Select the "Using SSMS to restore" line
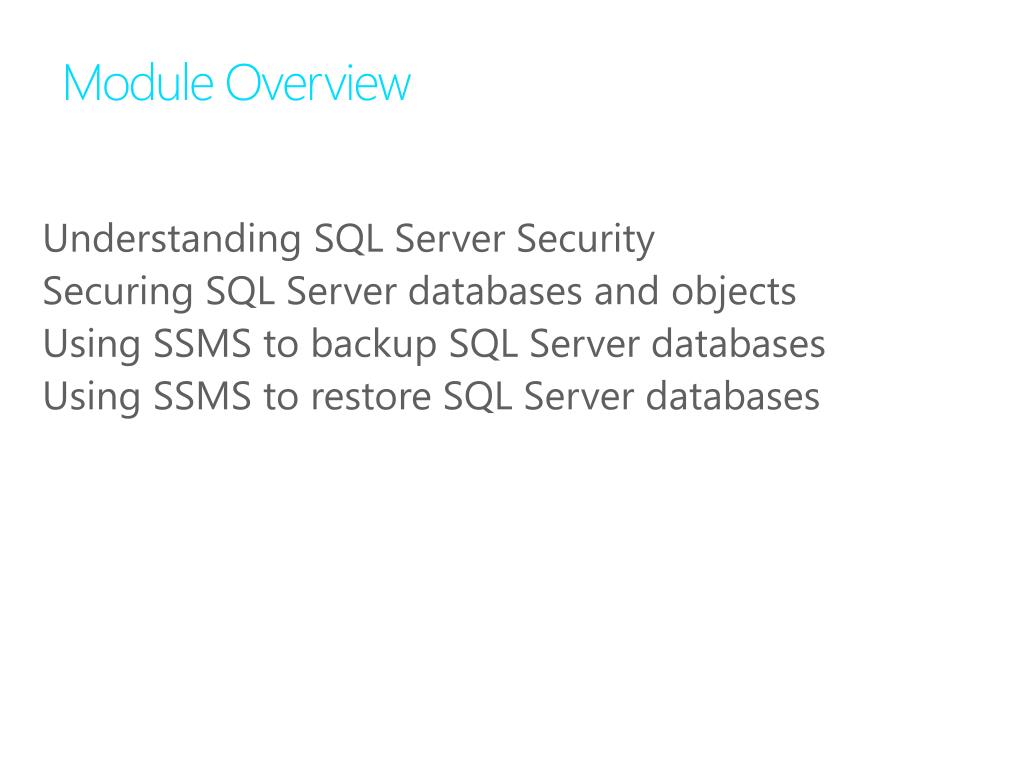 431,397
